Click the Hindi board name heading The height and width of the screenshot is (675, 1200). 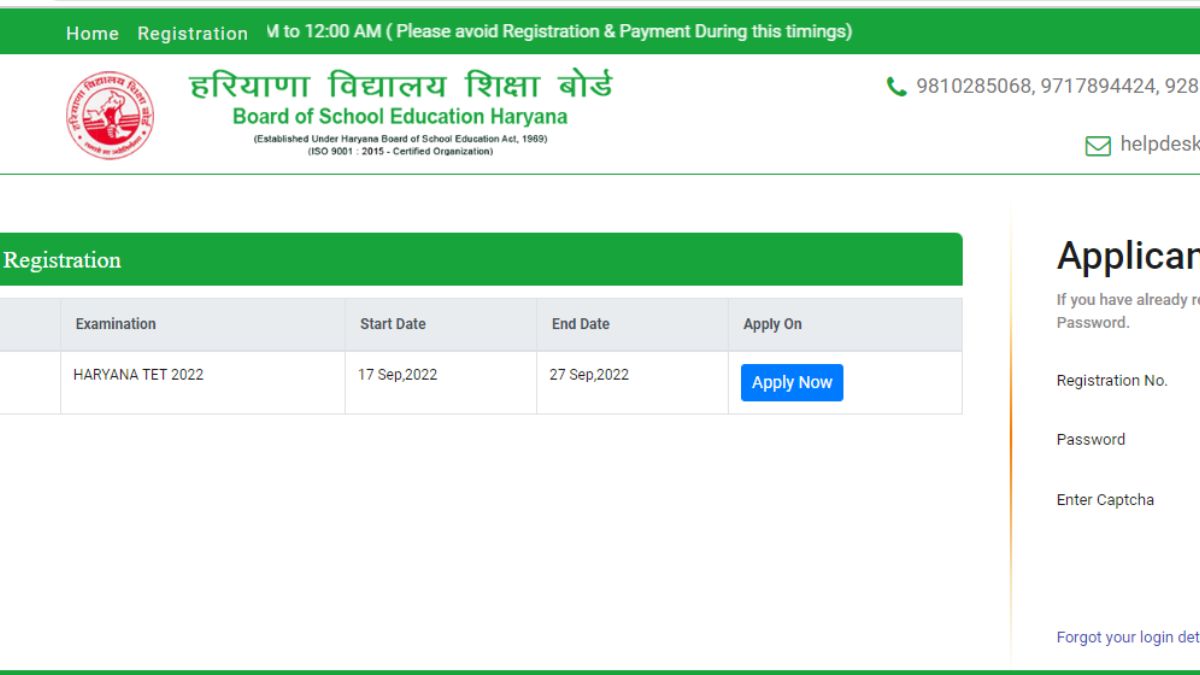point(400,86)
